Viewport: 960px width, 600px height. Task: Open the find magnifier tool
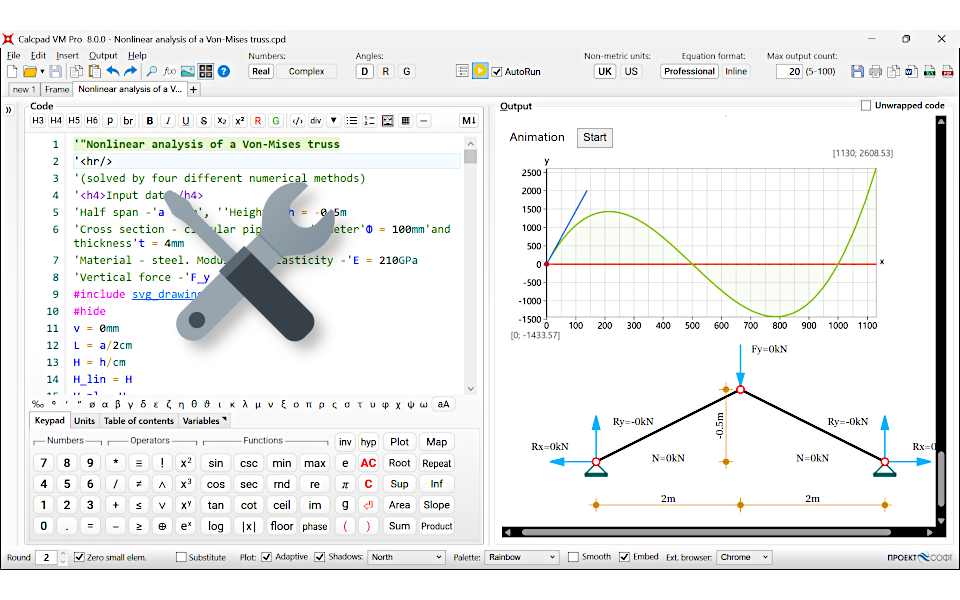(x=152, y=72)
